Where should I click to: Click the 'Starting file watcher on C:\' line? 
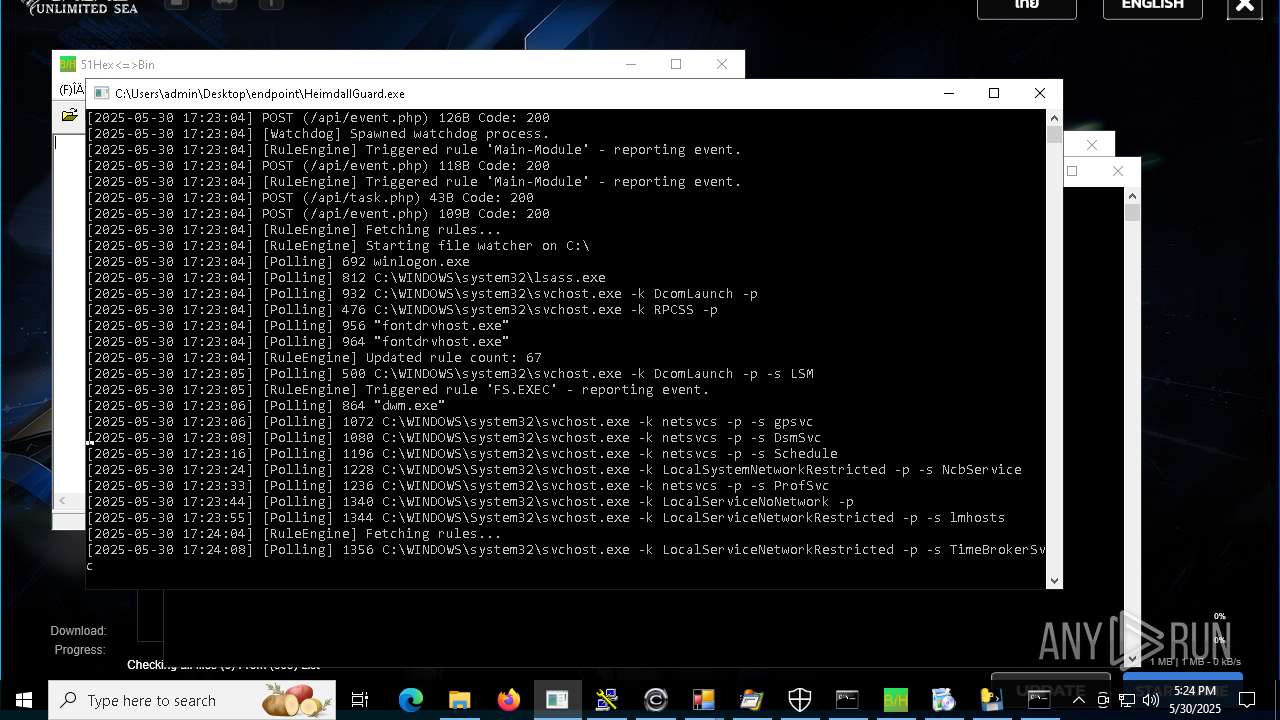coord(338,246)
